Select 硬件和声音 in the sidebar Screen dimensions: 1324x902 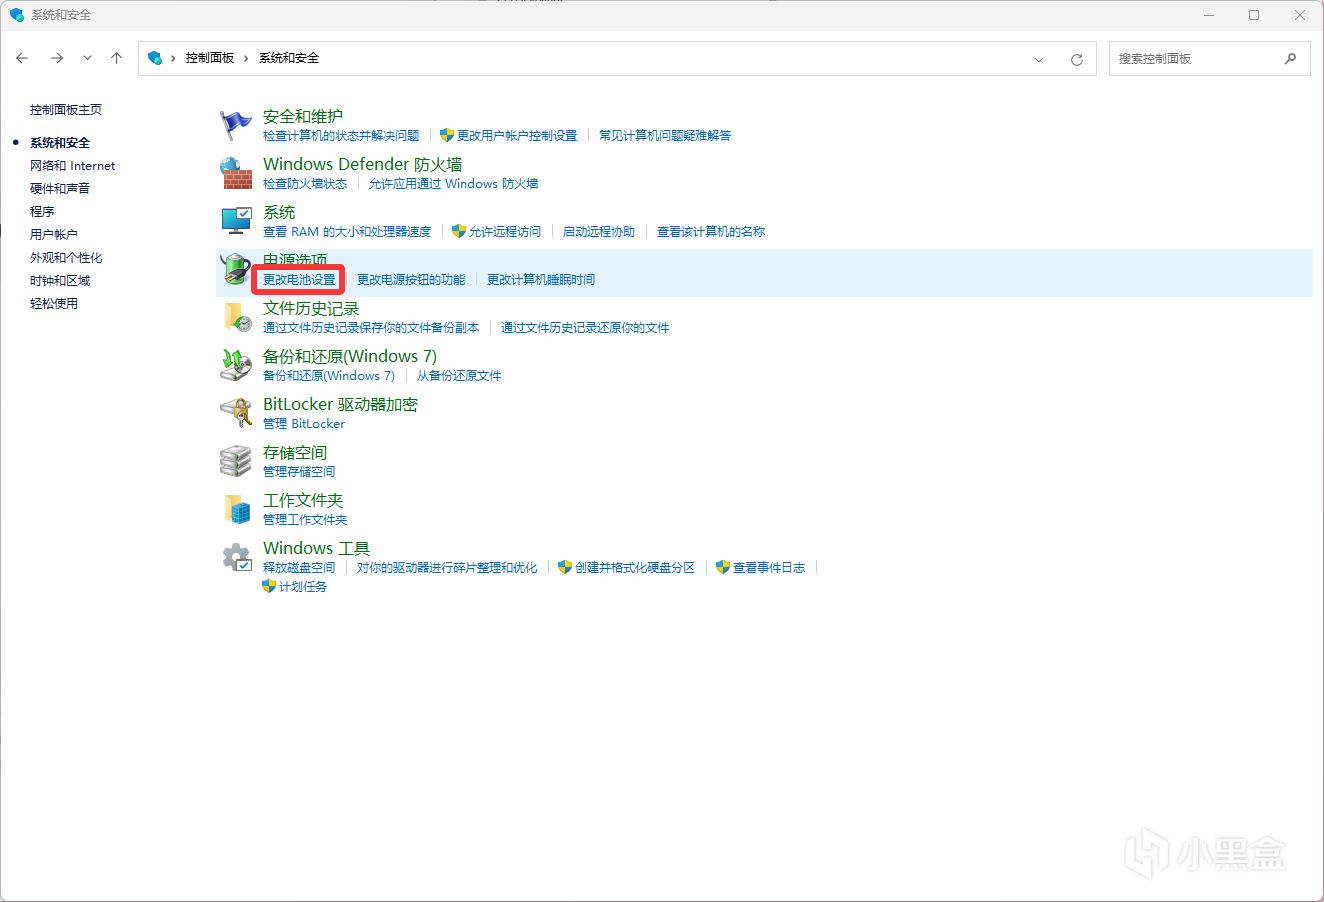tap(60, 189)
